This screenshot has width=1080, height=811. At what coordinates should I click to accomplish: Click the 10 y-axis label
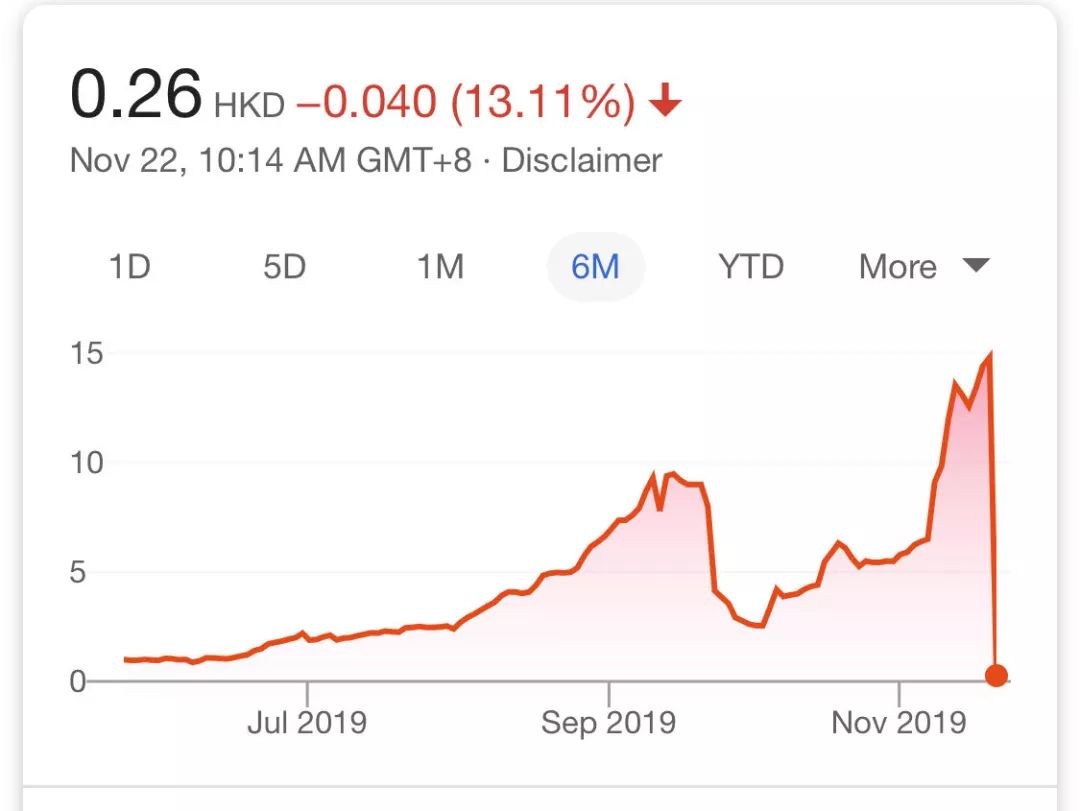pos(87,463)
